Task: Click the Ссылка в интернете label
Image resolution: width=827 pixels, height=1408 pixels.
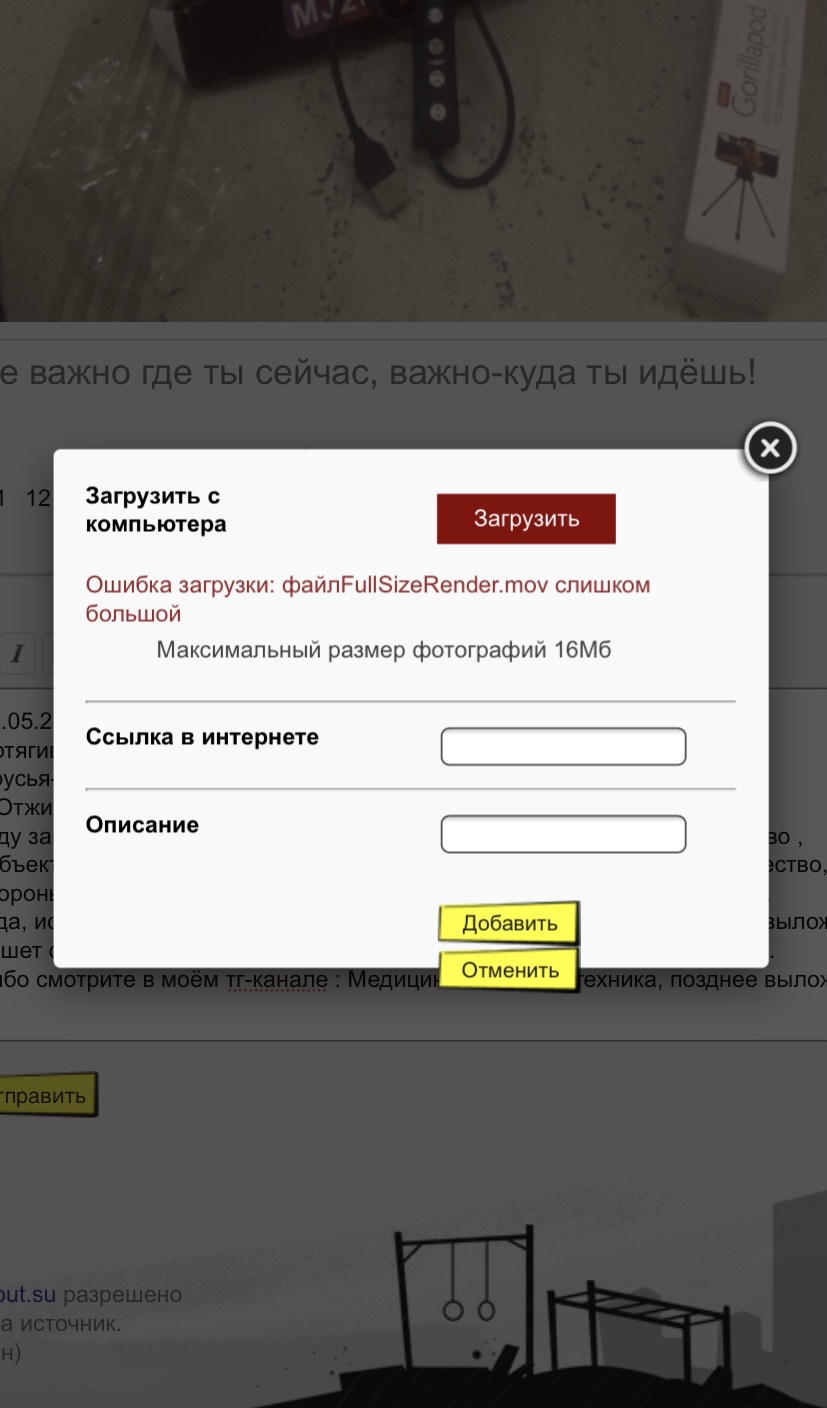Action: click(x=202, y=737)
